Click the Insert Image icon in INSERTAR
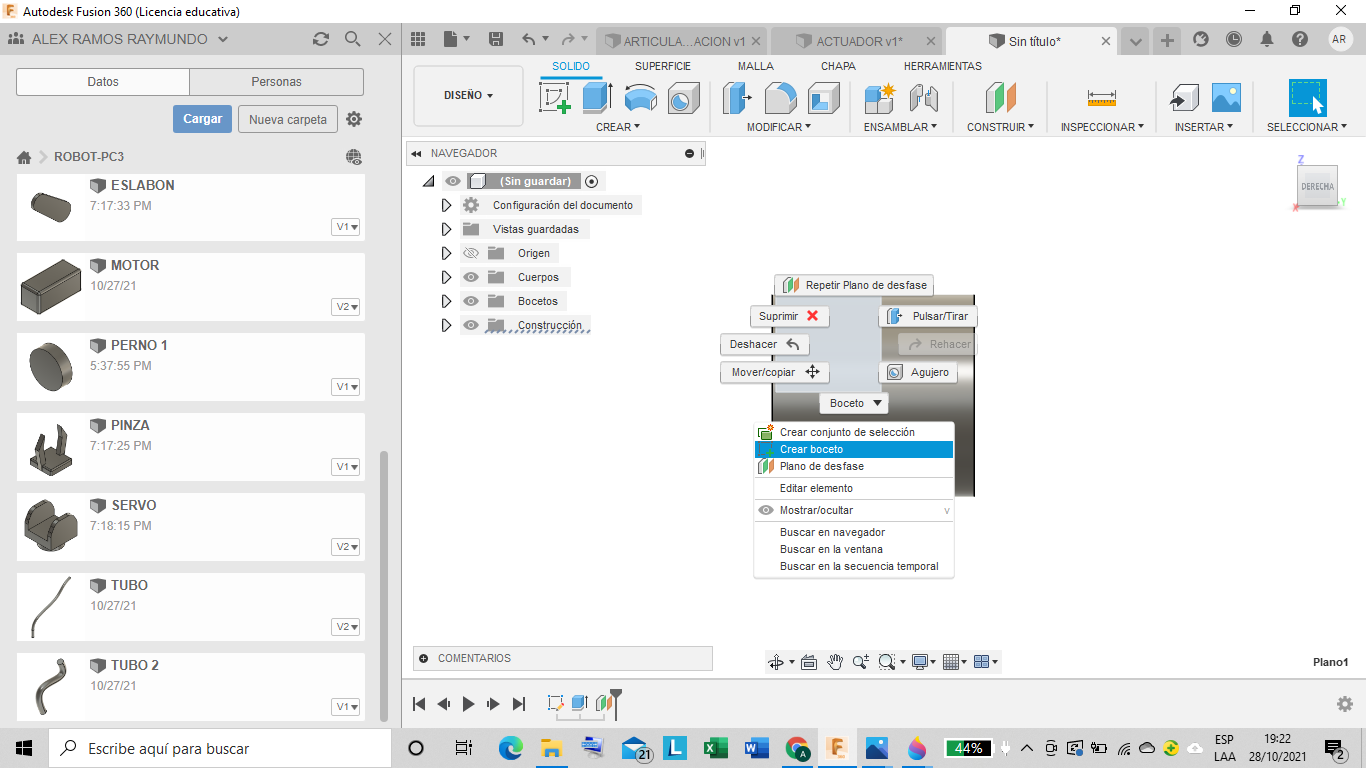The height and width of the screenshot is (768, 1366). [x=1226, y=98]
